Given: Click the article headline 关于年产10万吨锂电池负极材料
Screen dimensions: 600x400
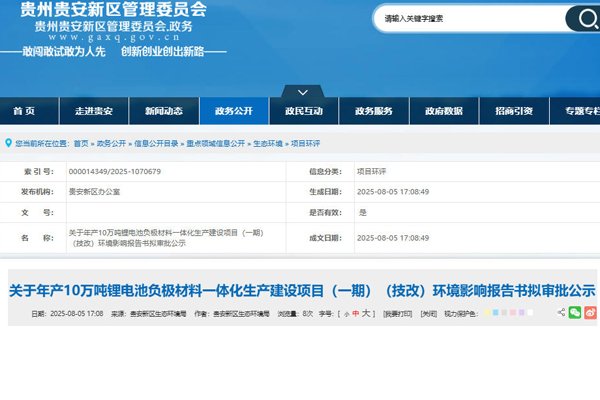Looking at the screenshot, I should [302, 291].
